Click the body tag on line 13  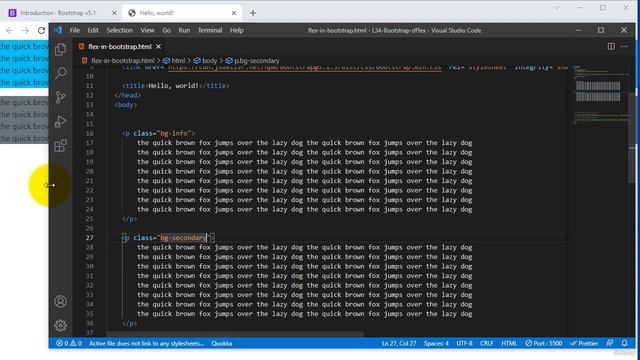[x=126, y=105]
